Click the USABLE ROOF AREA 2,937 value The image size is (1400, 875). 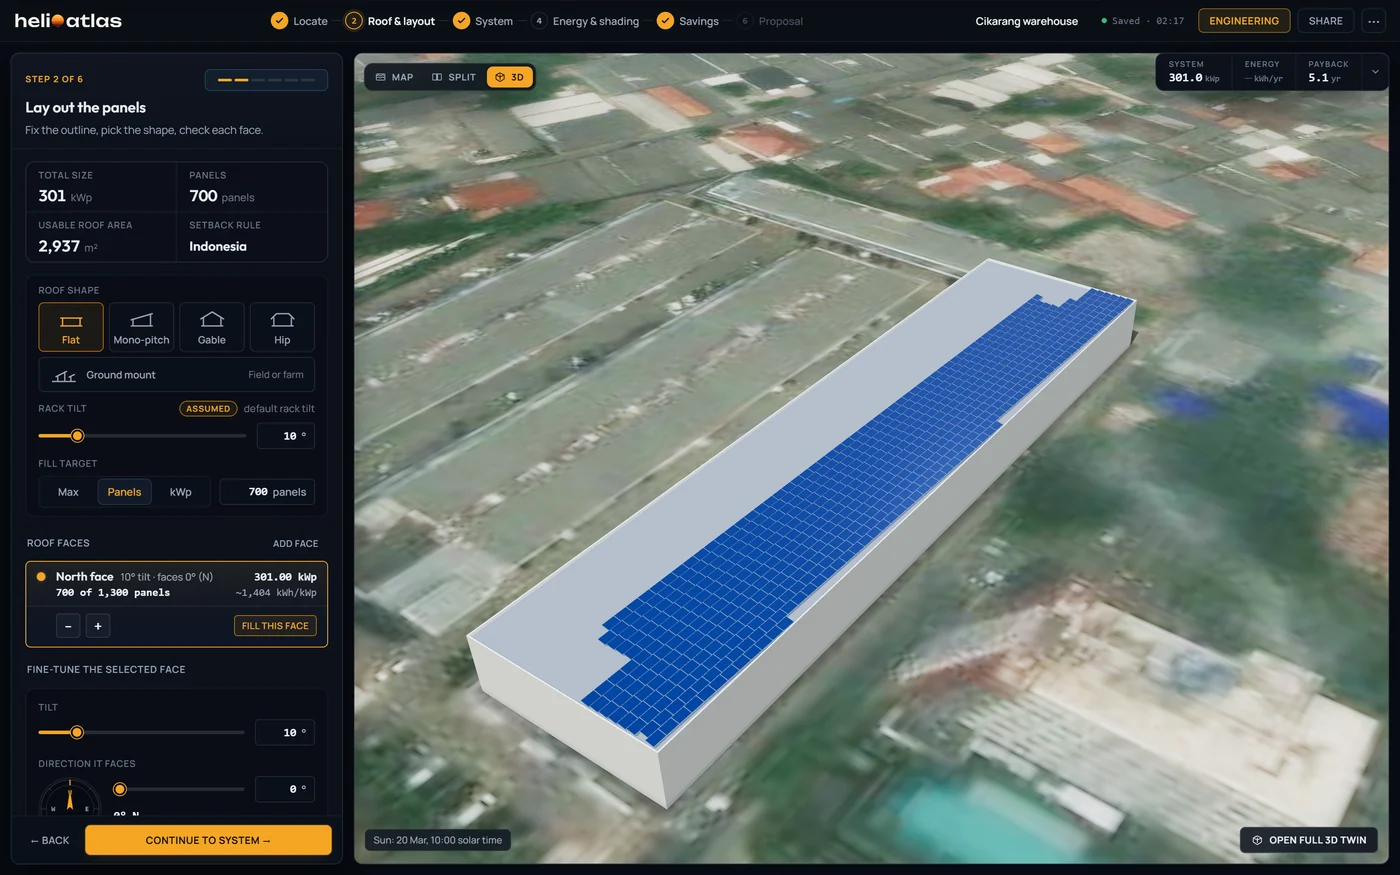(68, 246)
